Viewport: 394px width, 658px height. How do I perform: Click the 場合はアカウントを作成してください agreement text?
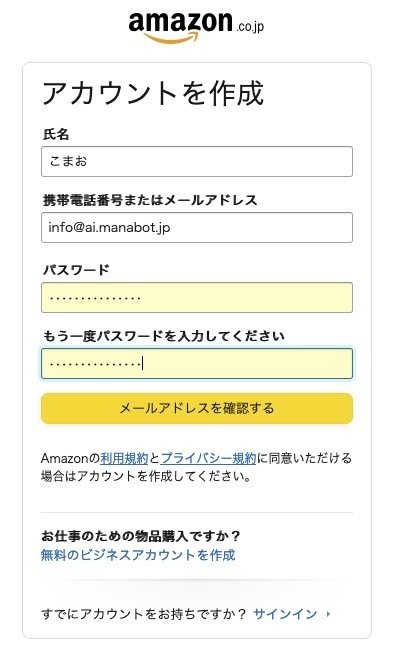146,476
